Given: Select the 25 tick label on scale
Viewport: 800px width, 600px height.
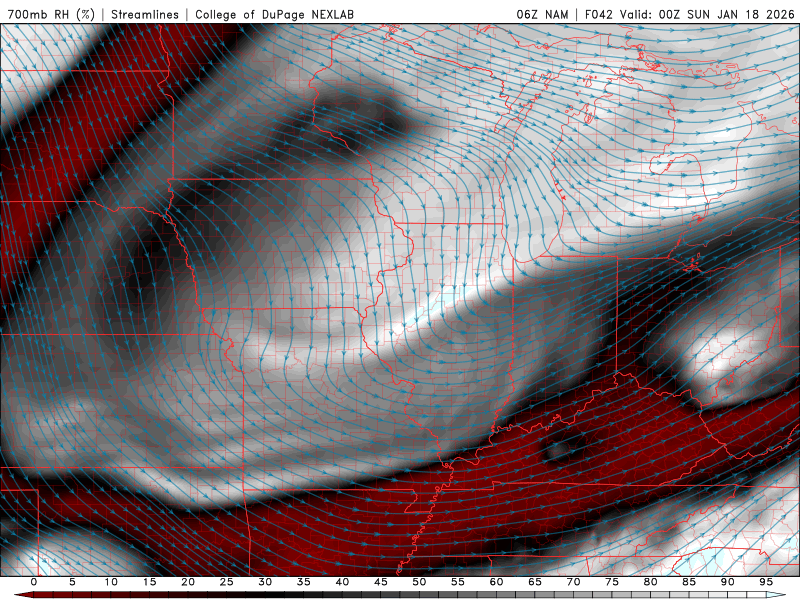Looking at the screenshot, I should pos(227,582).
